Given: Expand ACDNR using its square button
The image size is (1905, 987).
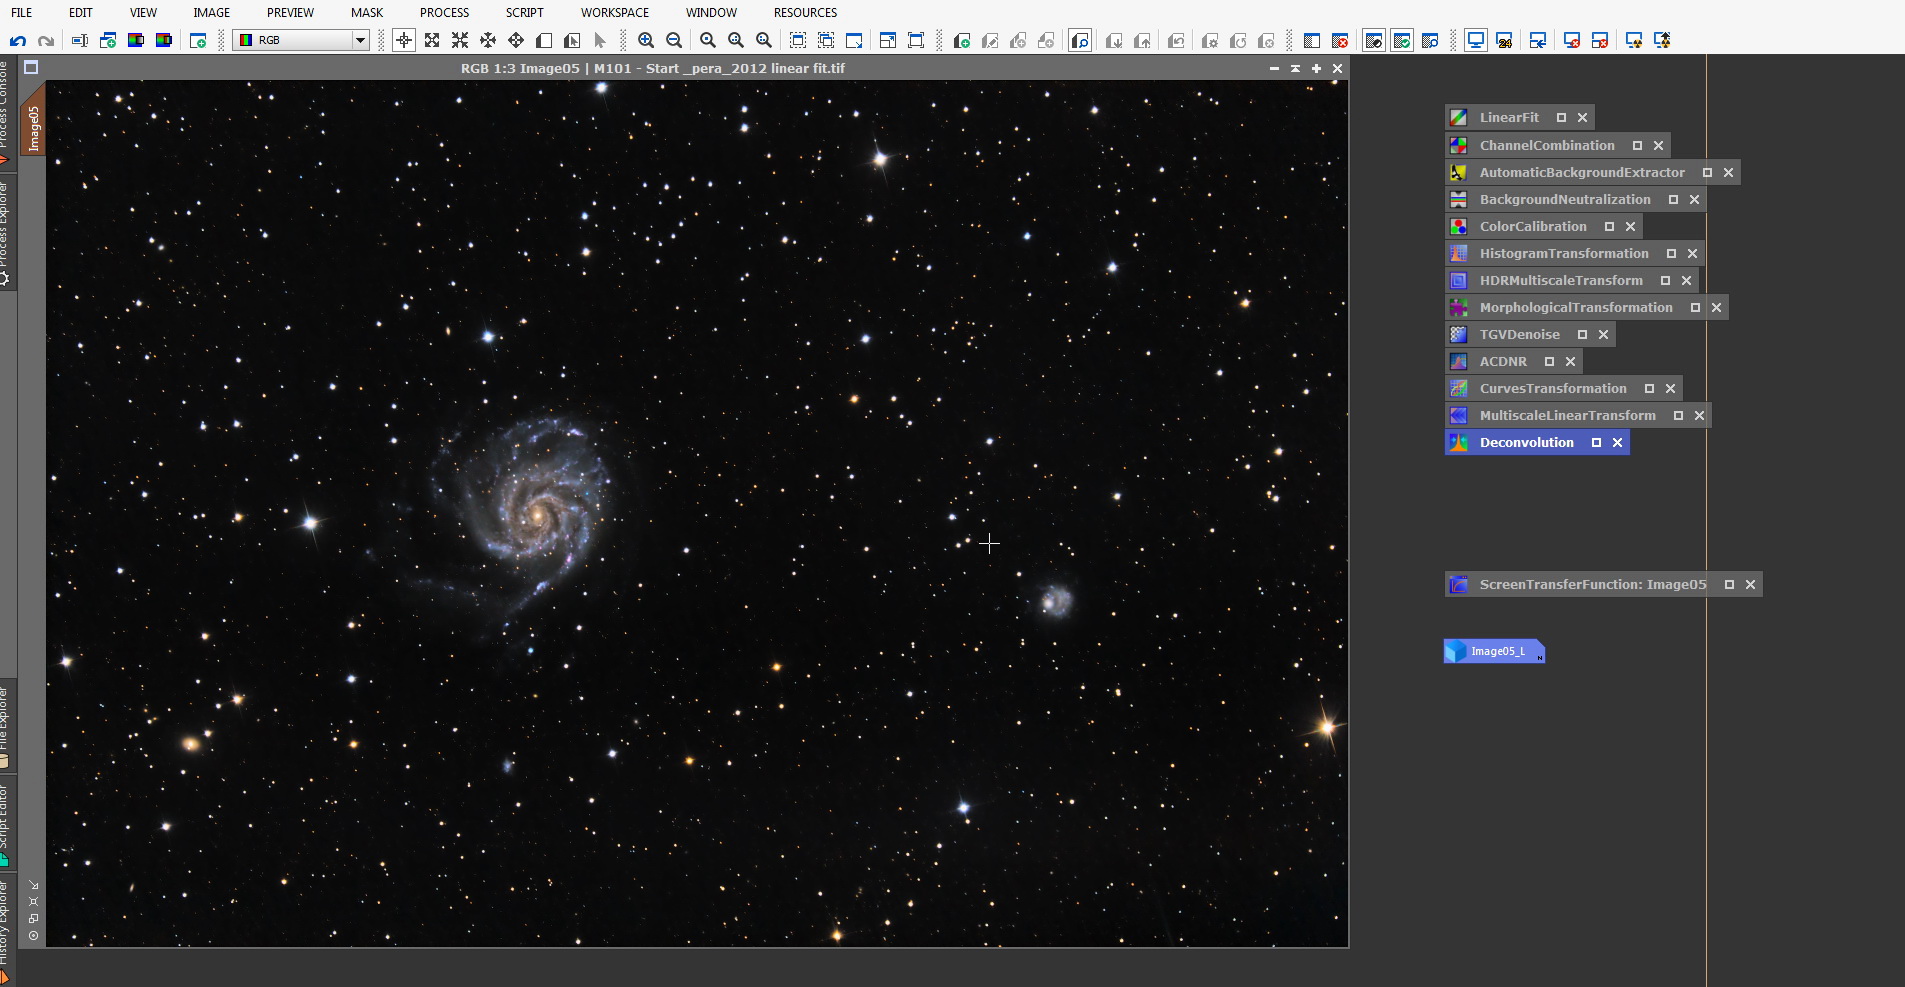Looking at the screenshot, I should point(1549,361).
